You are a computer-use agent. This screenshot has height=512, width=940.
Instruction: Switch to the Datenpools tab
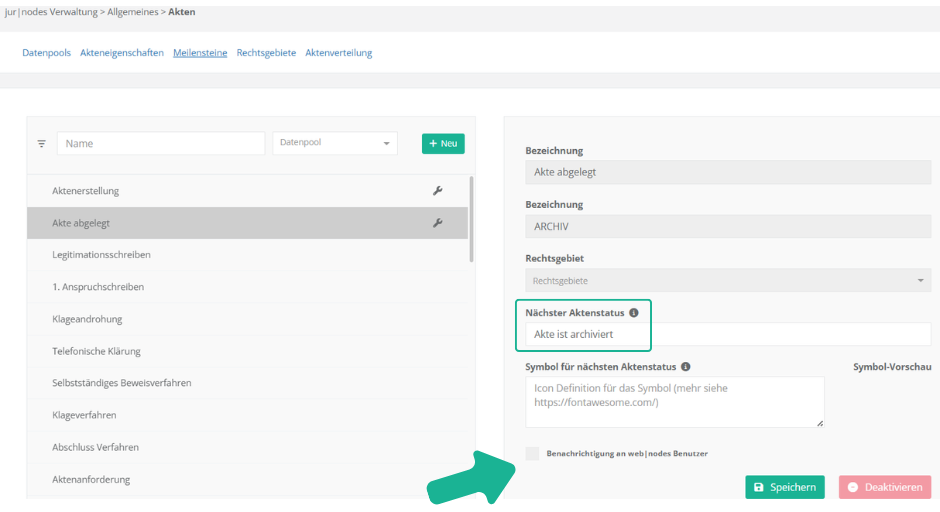[46, 53]
